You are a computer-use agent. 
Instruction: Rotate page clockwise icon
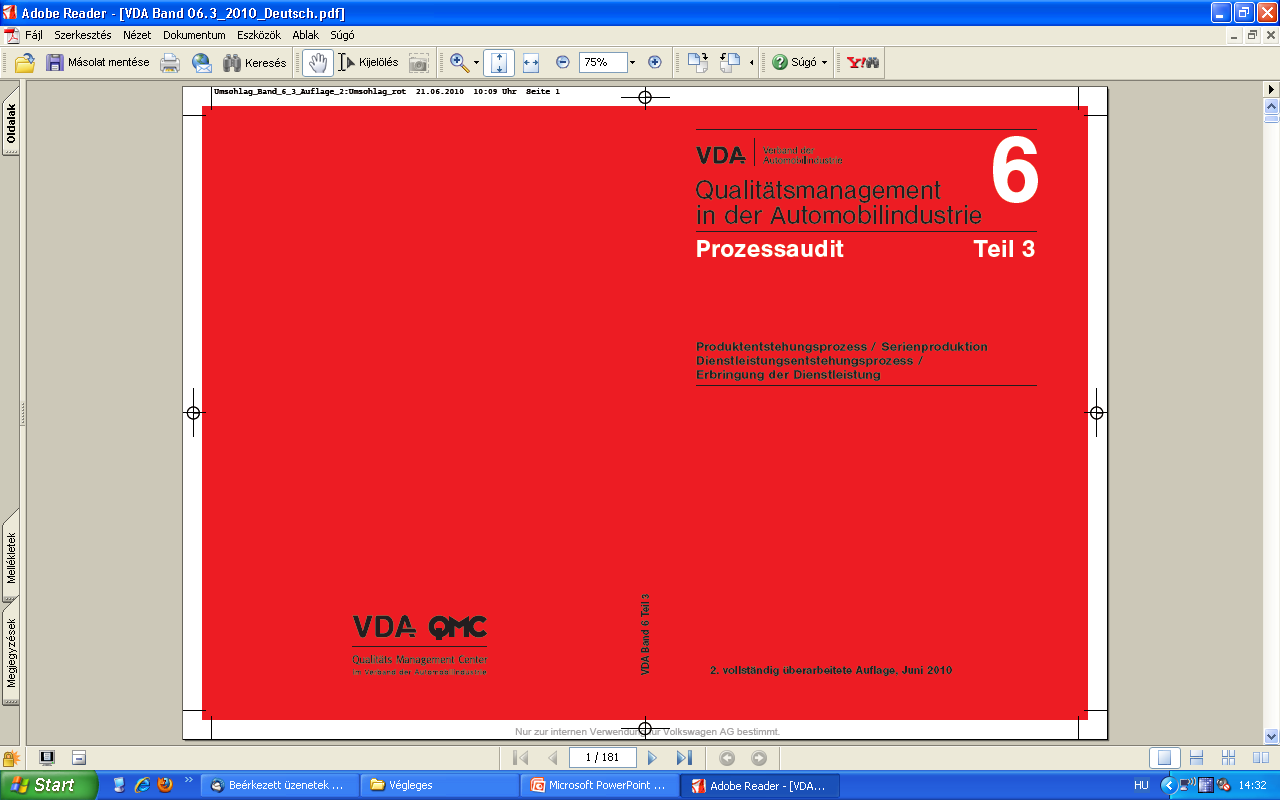[x=697, y=62]
